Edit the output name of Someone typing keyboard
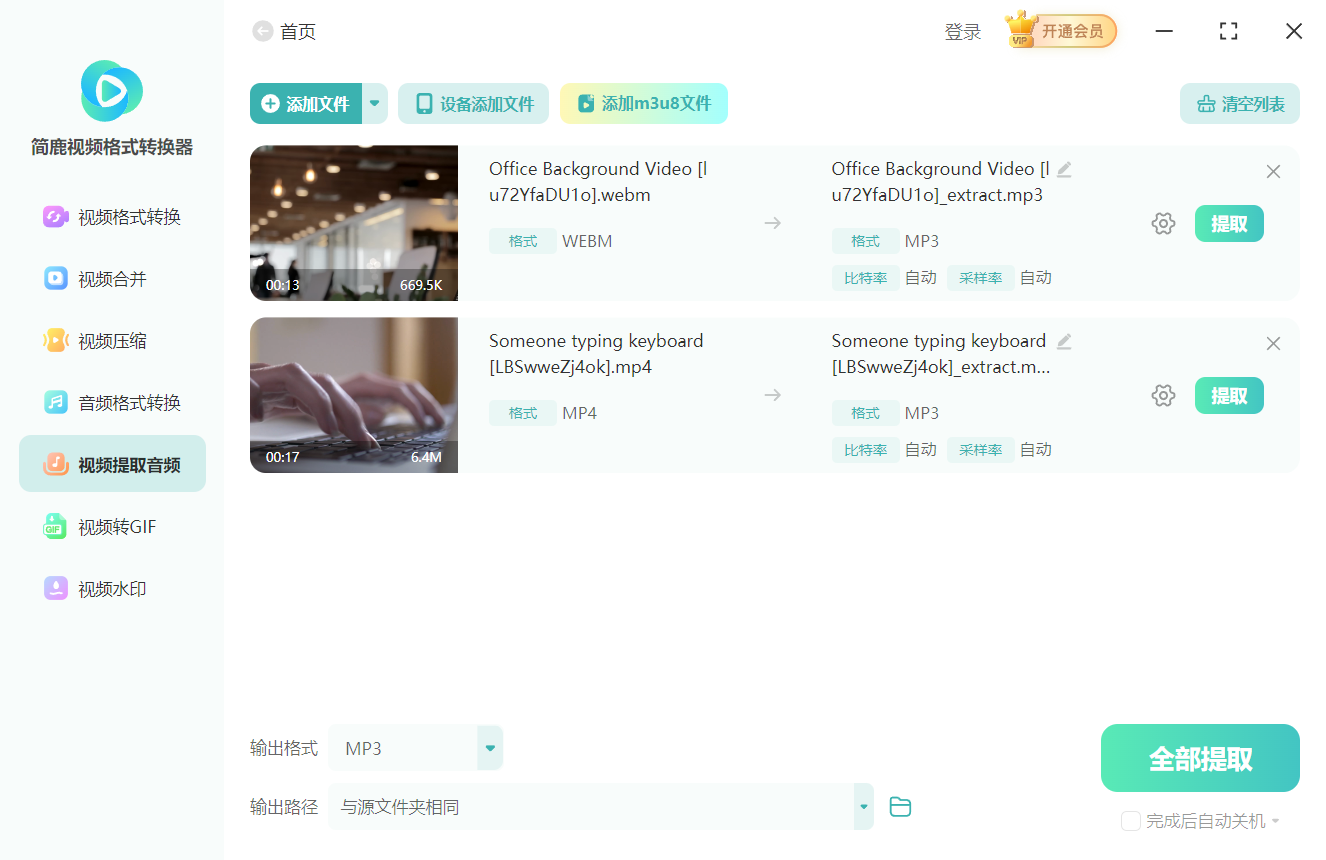The image size is (1326, 860). tap(1063, 341)
